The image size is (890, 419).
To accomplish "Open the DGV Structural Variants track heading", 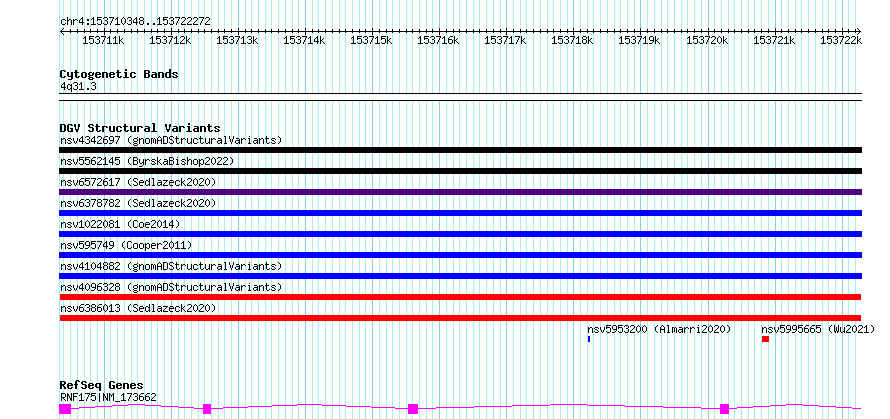I will (x=140, y=128).
